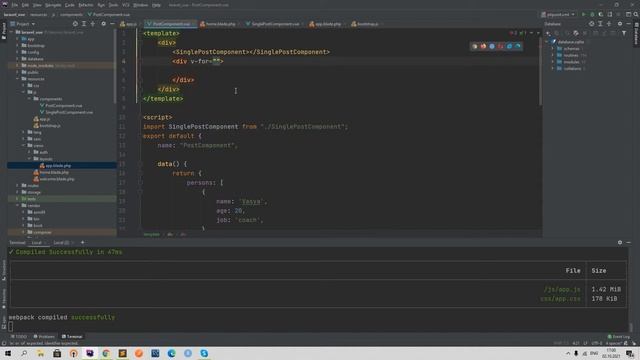Open the Project view dropdown
640x360 pixels.
(22, 24)
